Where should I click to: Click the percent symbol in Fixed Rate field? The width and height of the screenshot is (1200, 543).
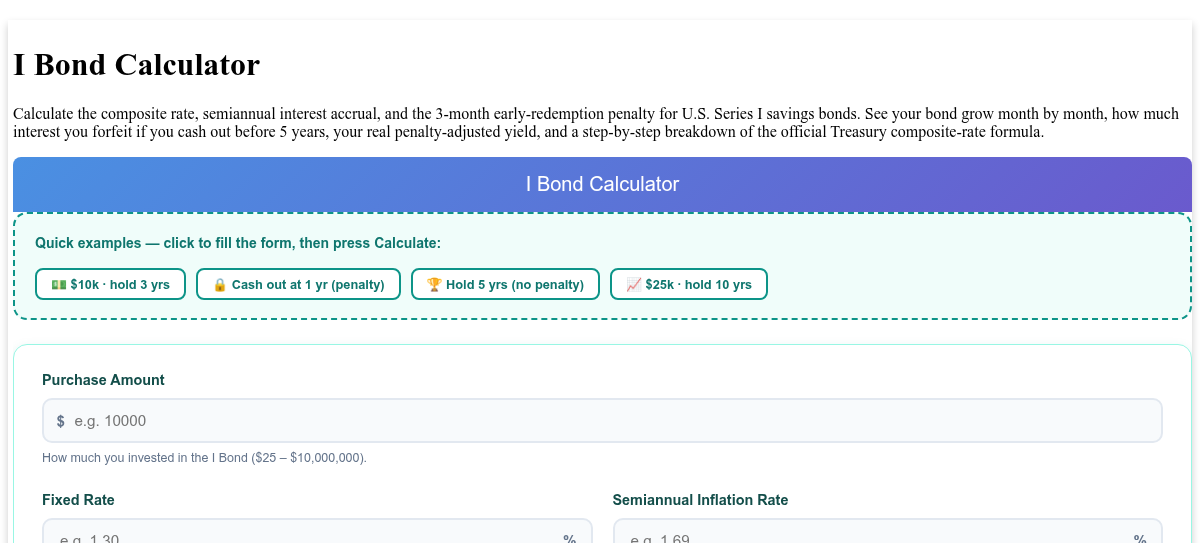click(x=569, y=538)
